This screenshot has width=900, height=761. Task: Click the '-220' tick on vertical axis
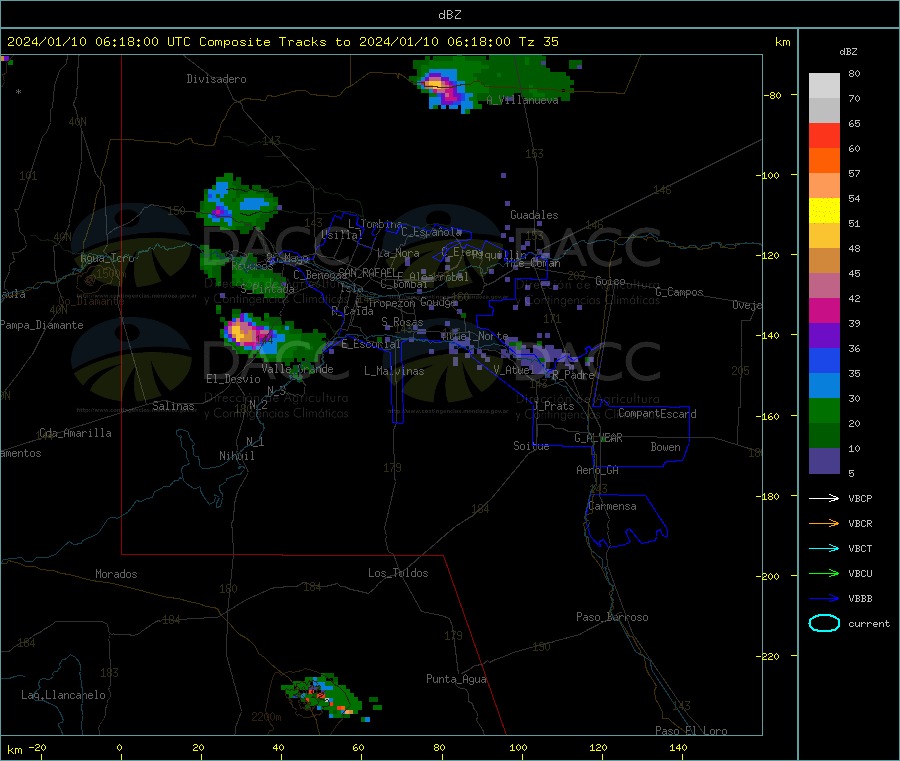(x=770, y=657)
